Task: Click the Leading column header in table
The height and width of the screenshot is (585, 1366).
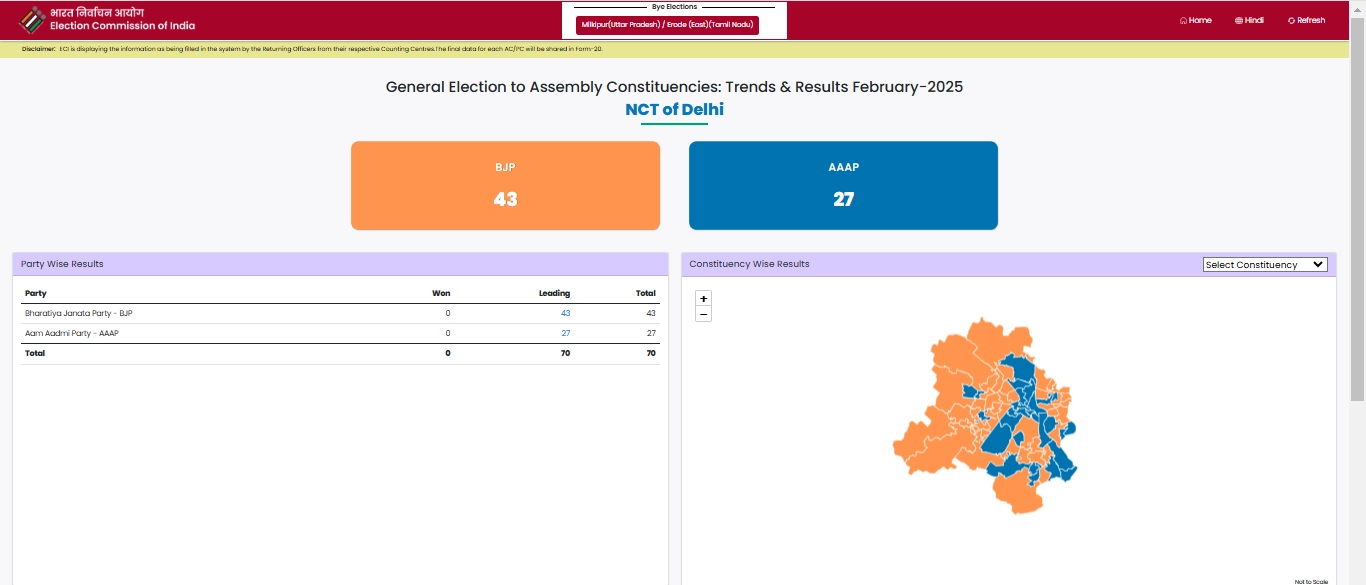Action: [x=554, y=293]
